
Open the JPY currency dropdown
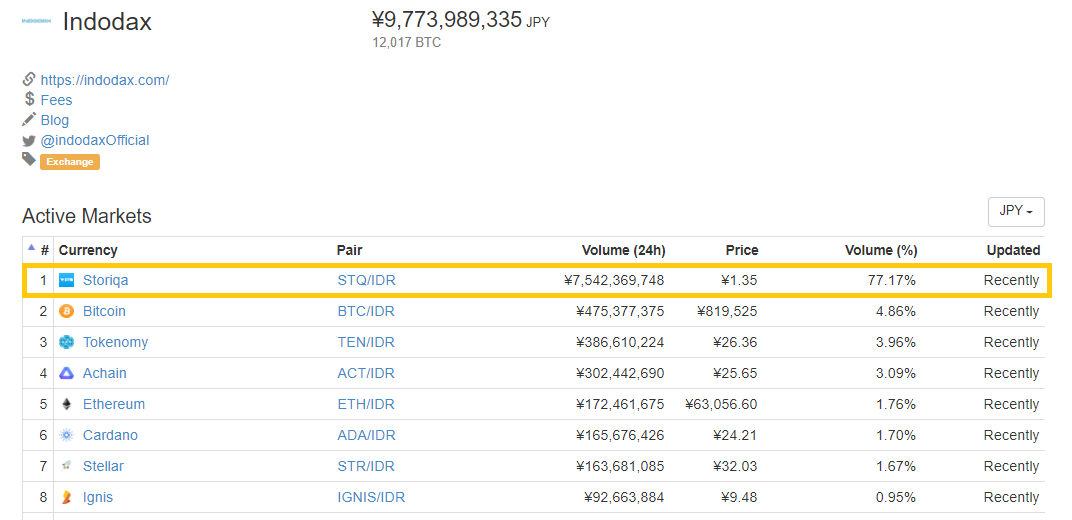(x=1016, y=211)
